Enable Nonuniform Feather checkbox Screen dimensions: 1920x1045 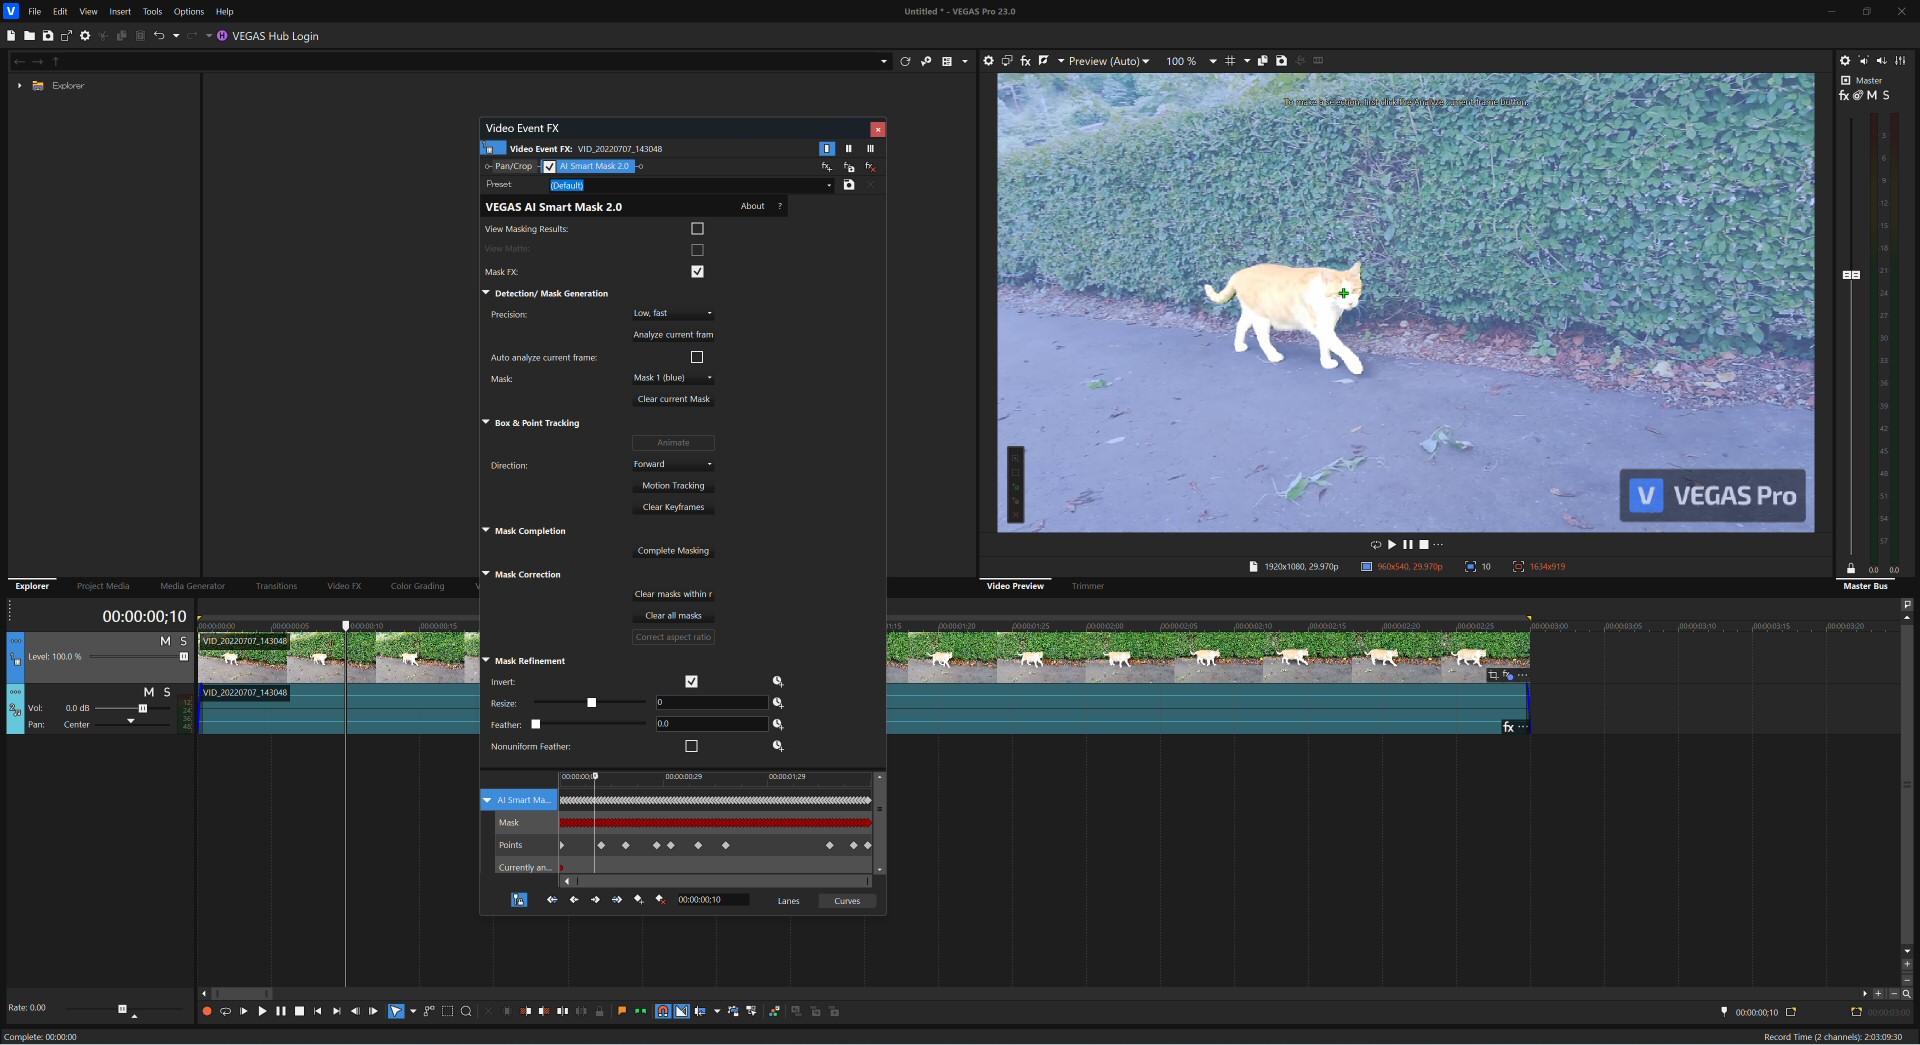point(691,747)
